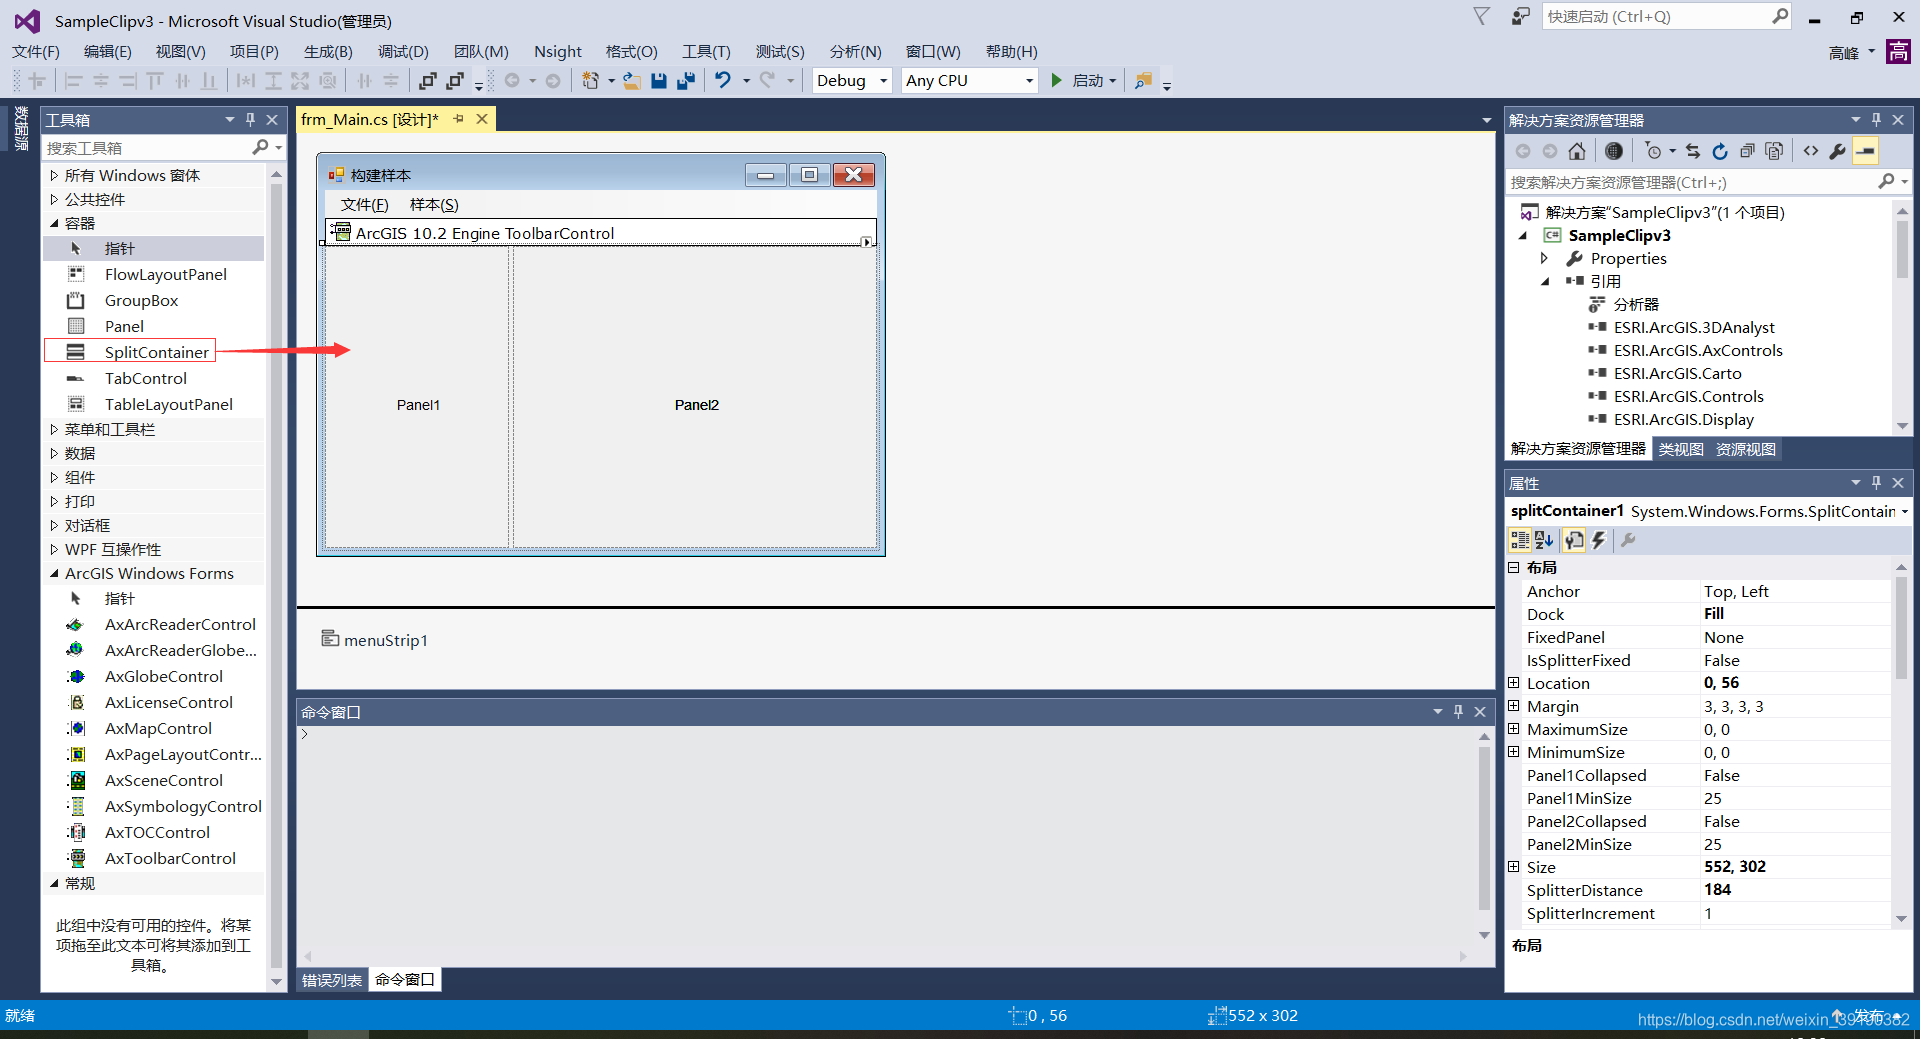Click the Pending Changes Filter clock icon

coord(1653,151)
